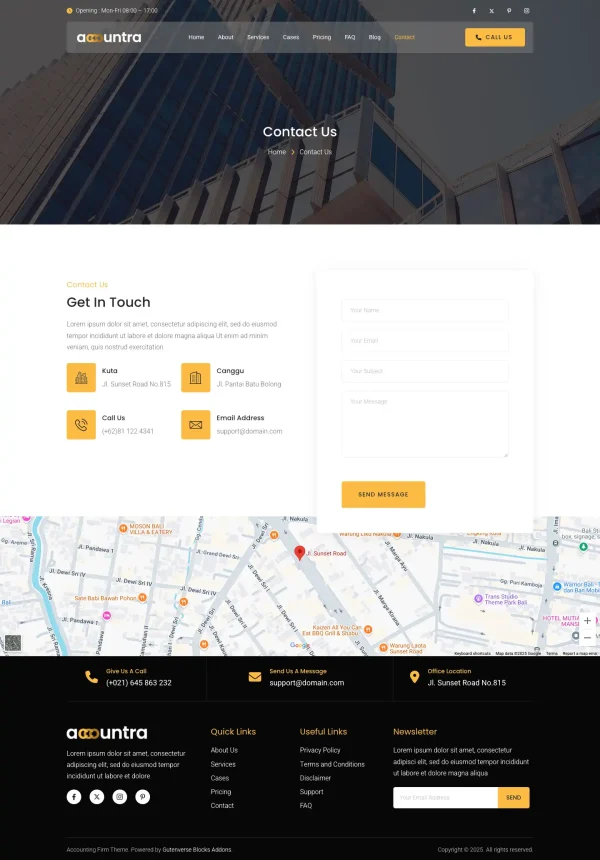Open the Privacy Policy footer link

tap(320, 750)
